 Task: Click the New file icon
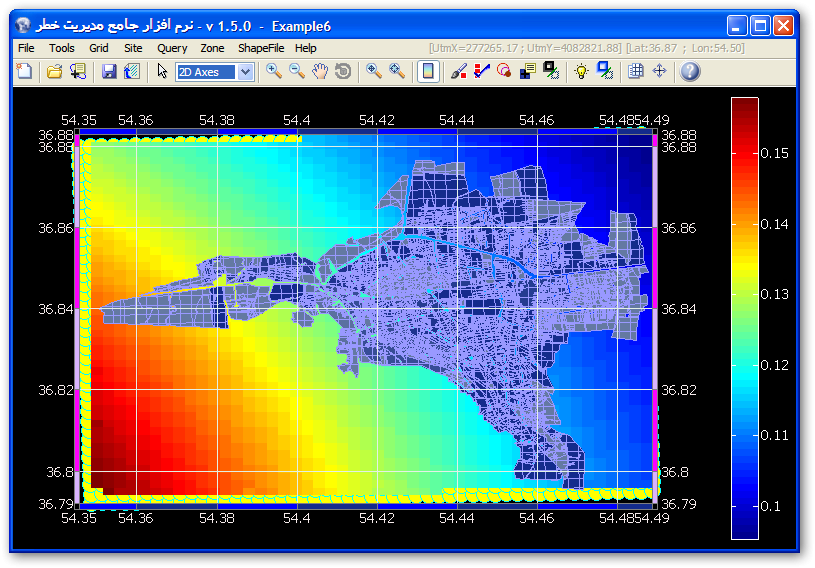24,71
